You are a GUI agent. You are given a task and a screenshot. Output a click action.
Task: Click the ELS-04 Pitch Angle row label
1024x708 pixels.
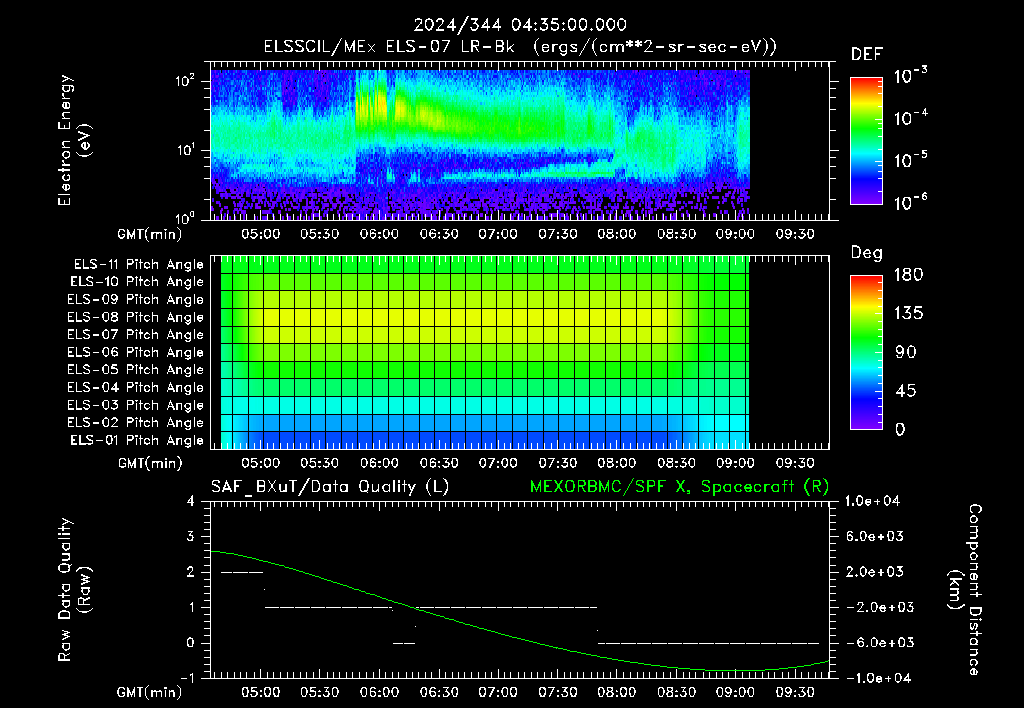tap(135, 388)
